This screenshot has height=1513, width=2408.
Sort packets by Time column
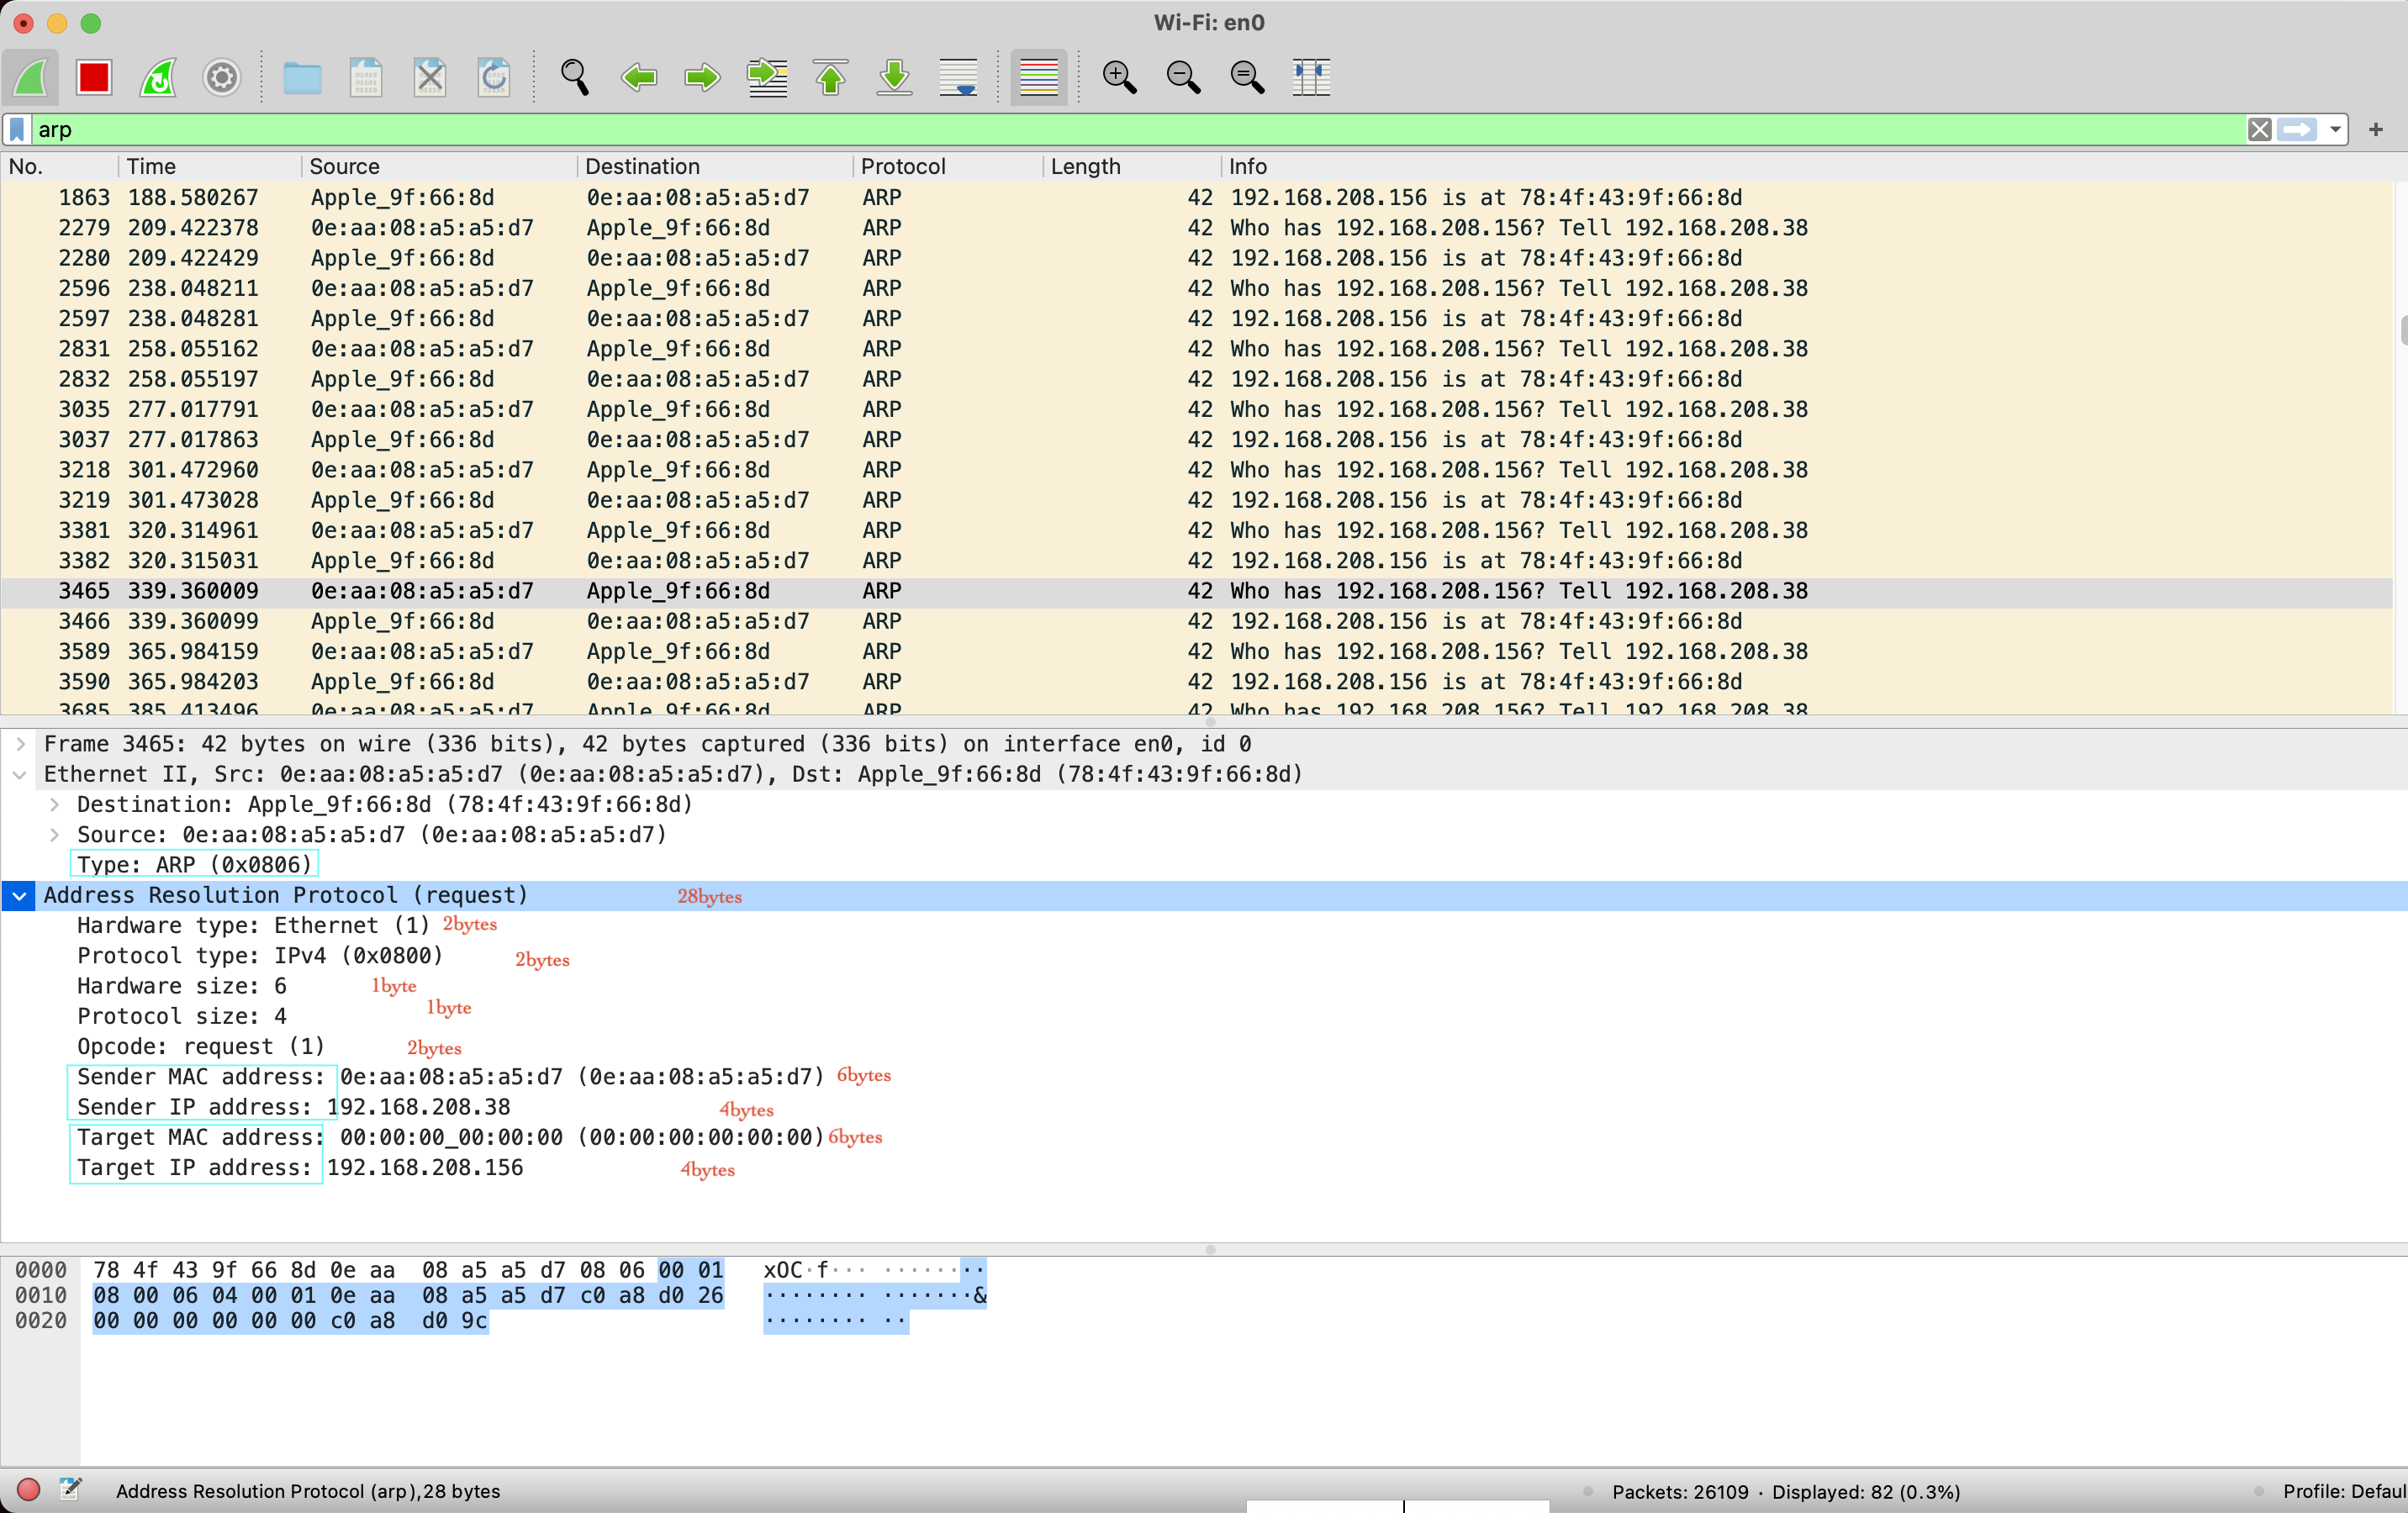click(210, 166)
